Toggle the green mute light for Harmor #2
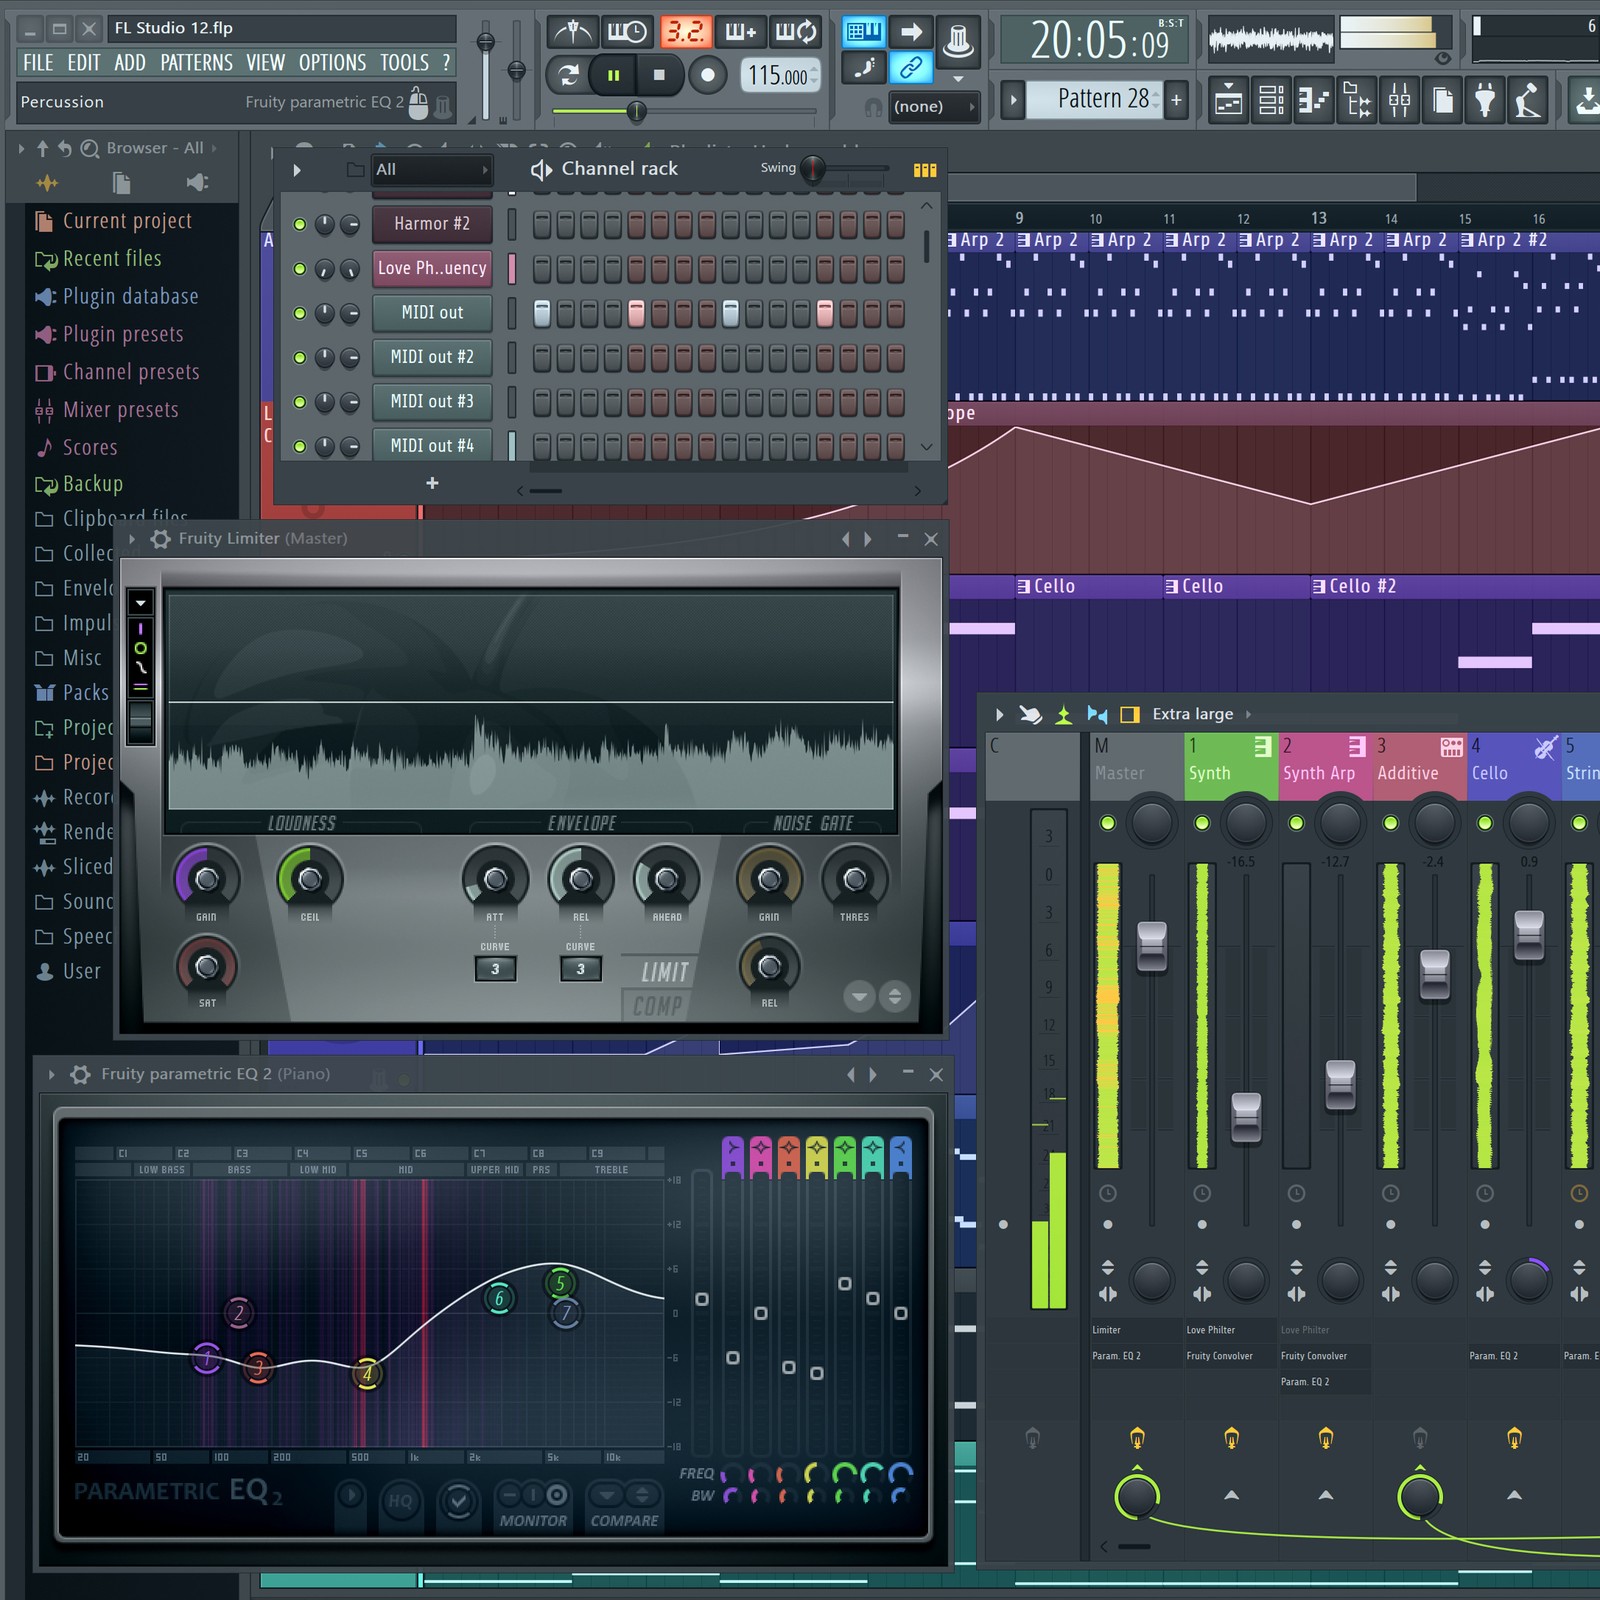The width and height of the screenshot is (1600, 1600). (x=299, y=224)
